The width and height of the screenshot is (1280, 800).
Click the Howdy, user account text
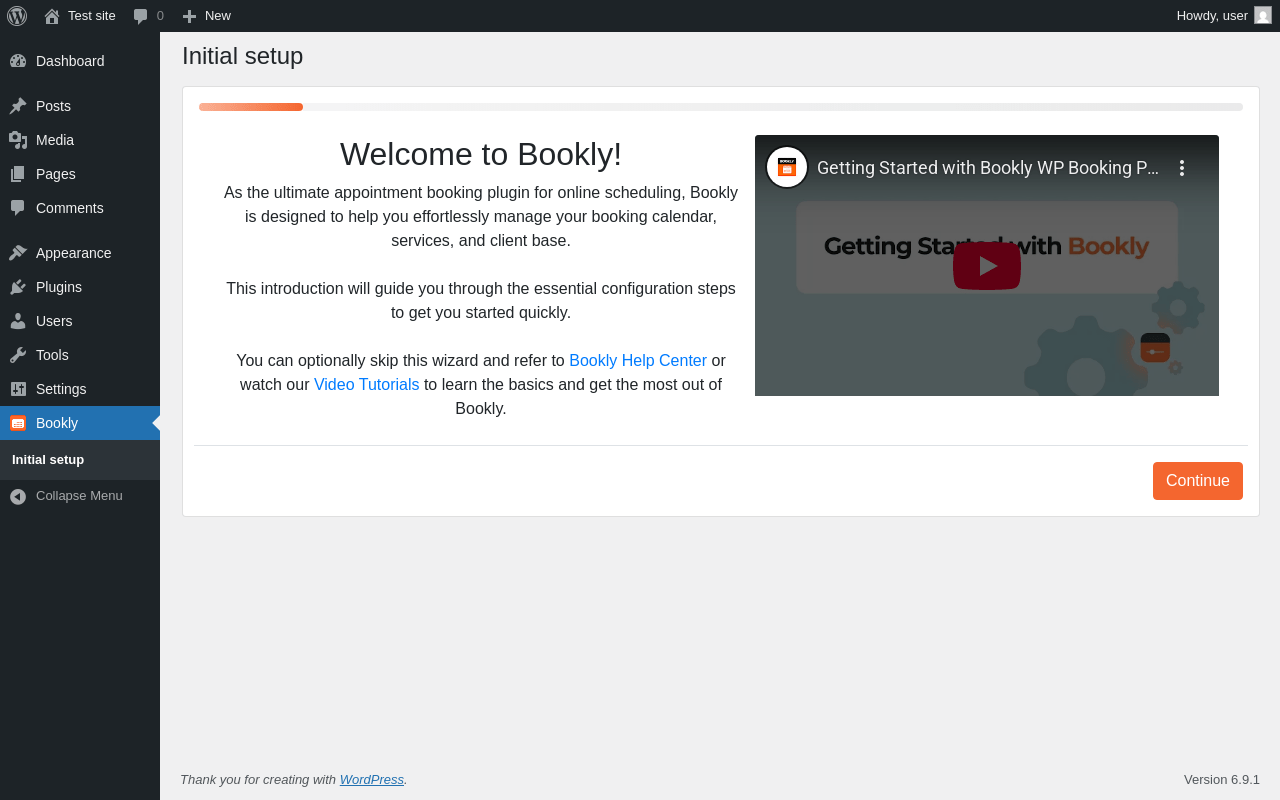(1212, 16)
